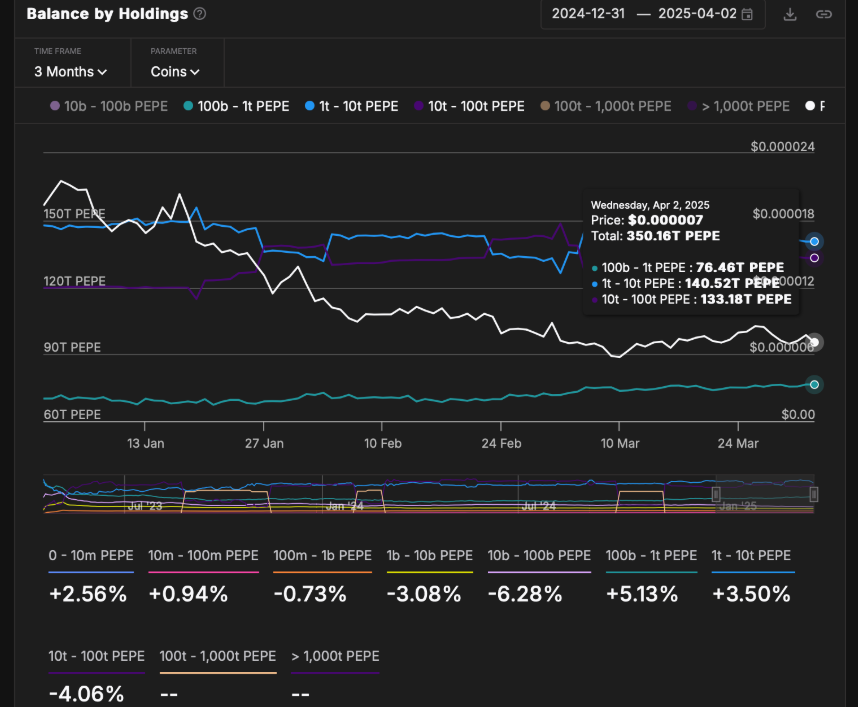Click the 10 Feb x-axis label
This screenshot has height=707, width=858.
coord(383,443)
